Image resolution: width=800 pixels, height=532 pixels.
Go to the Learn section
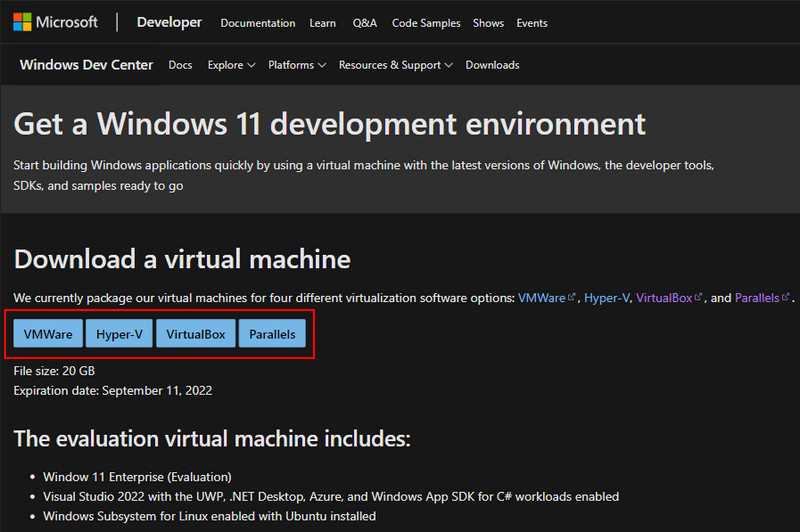click(322, 23)
